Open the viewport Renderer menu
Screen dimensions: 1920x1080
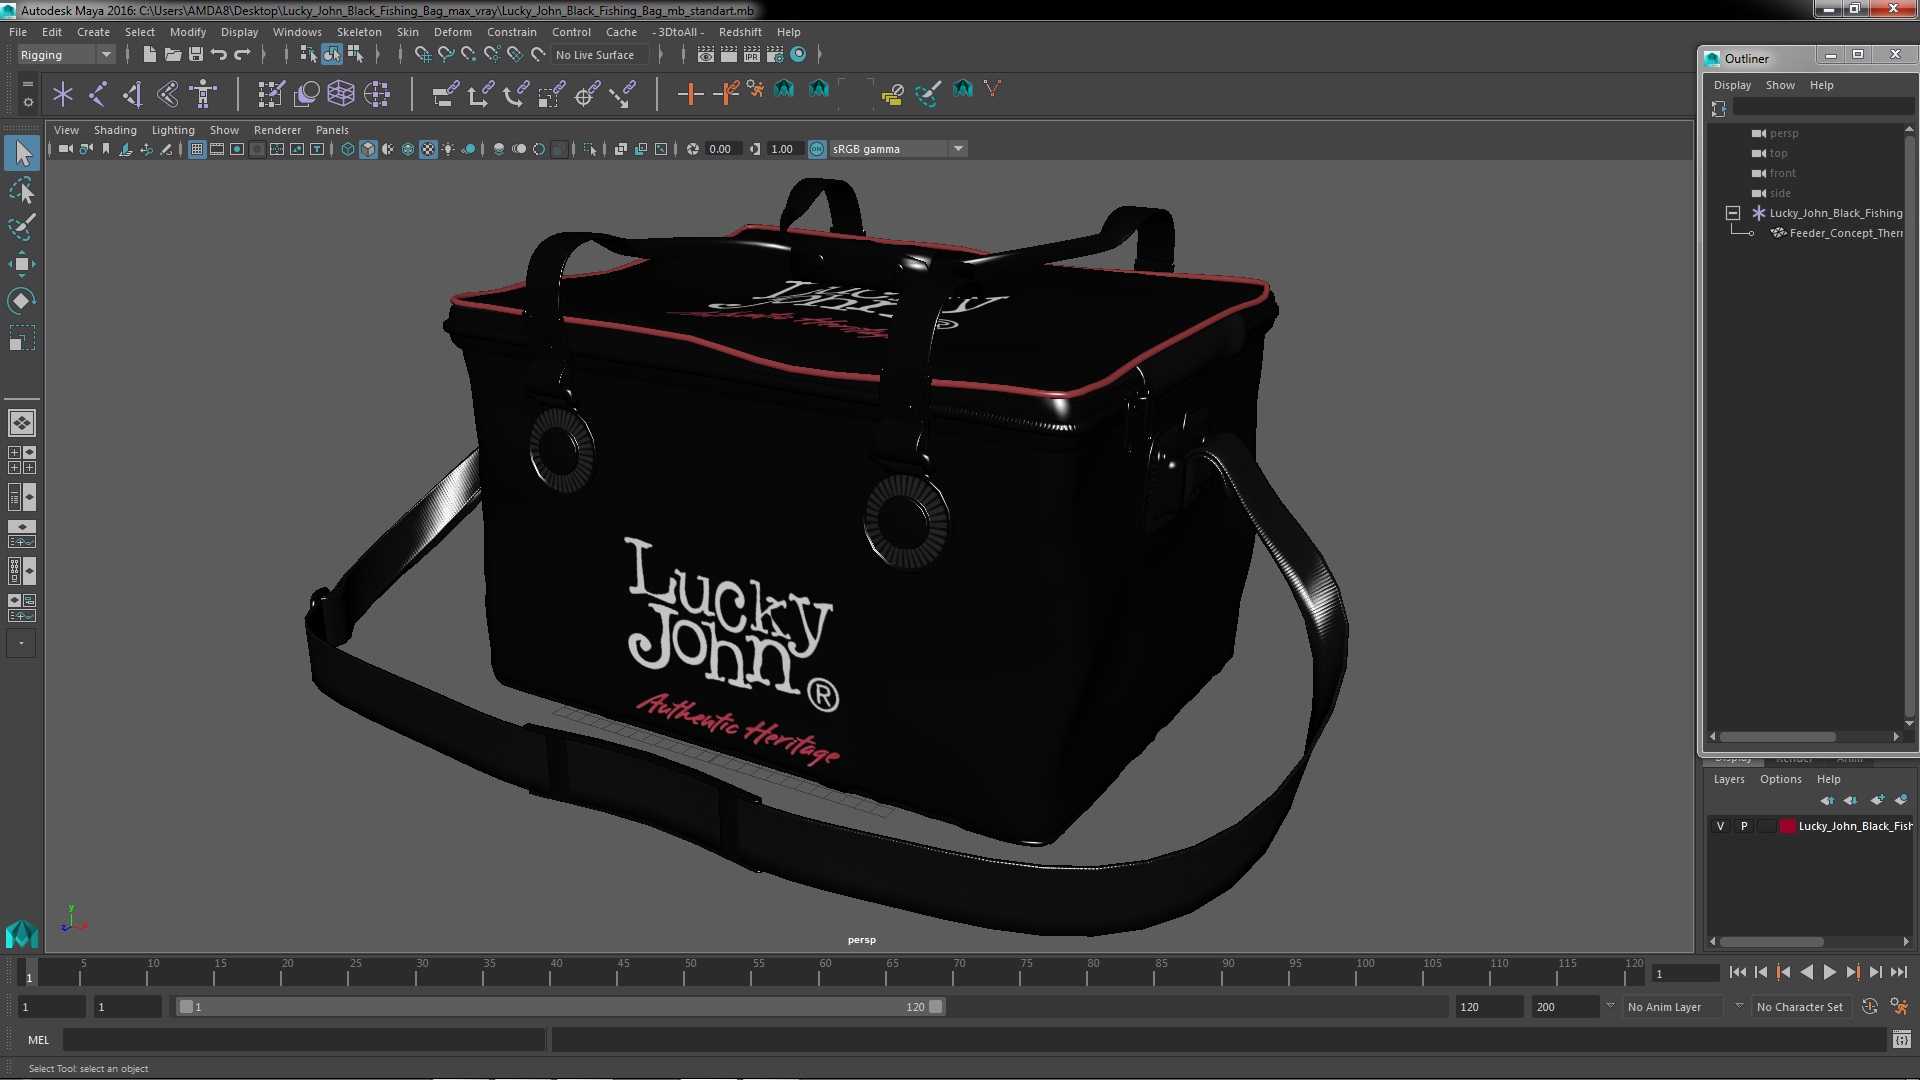(277, 130)
